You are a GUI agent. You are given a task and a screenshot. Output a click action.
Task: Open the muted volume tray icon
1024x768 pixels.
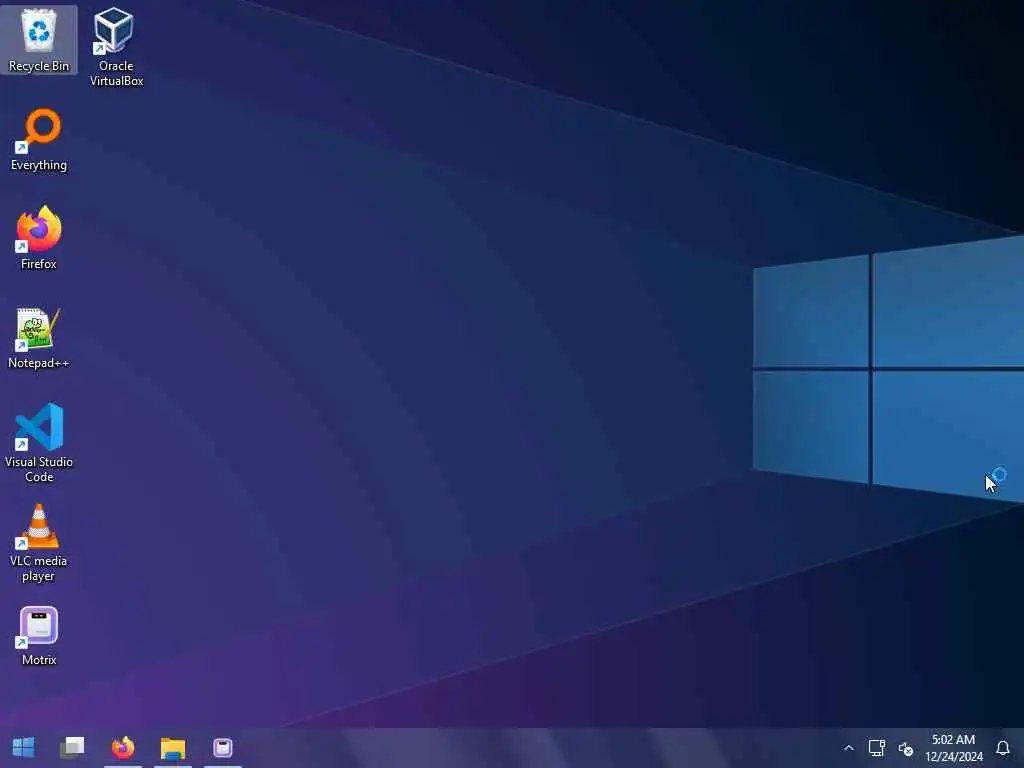point(905,748)
